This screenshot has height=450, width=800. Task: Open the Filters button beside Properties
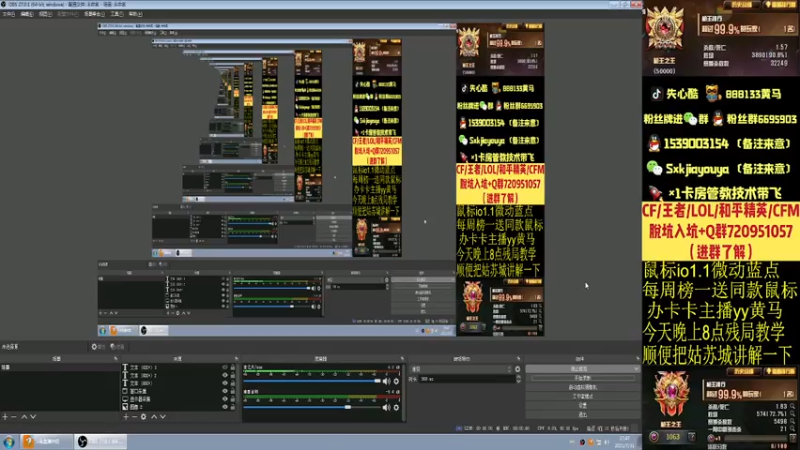pos(117,347)
